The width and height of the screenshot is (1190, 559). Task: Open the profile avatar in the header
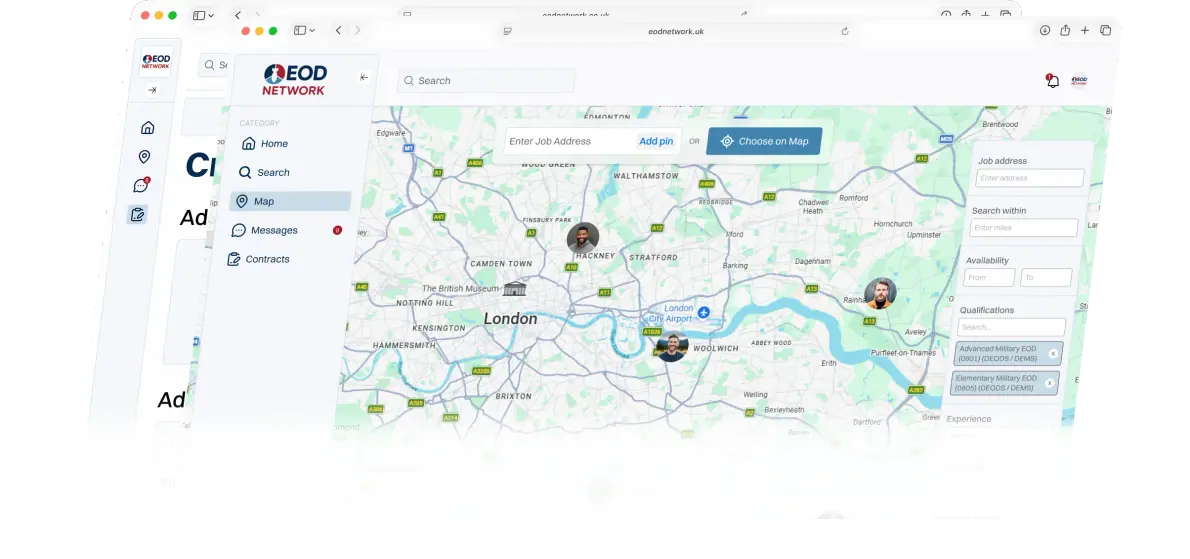1078,80
